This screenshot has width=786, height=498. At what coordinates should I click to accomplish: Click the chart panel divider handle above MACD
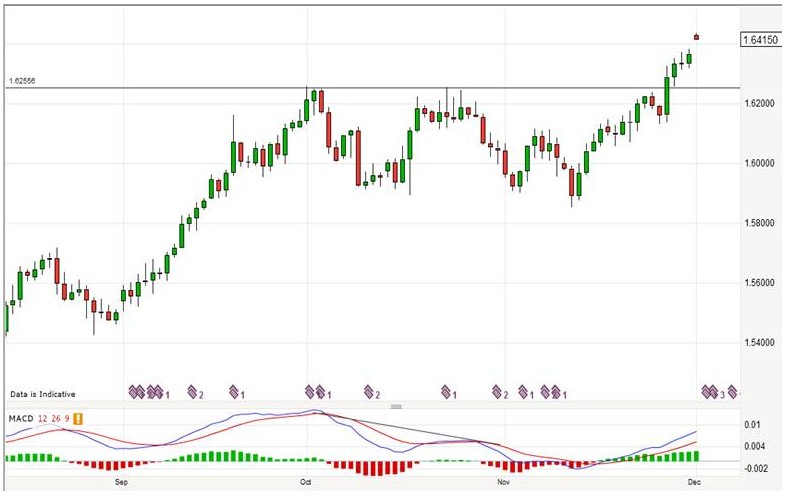click(x=396, y=406)
